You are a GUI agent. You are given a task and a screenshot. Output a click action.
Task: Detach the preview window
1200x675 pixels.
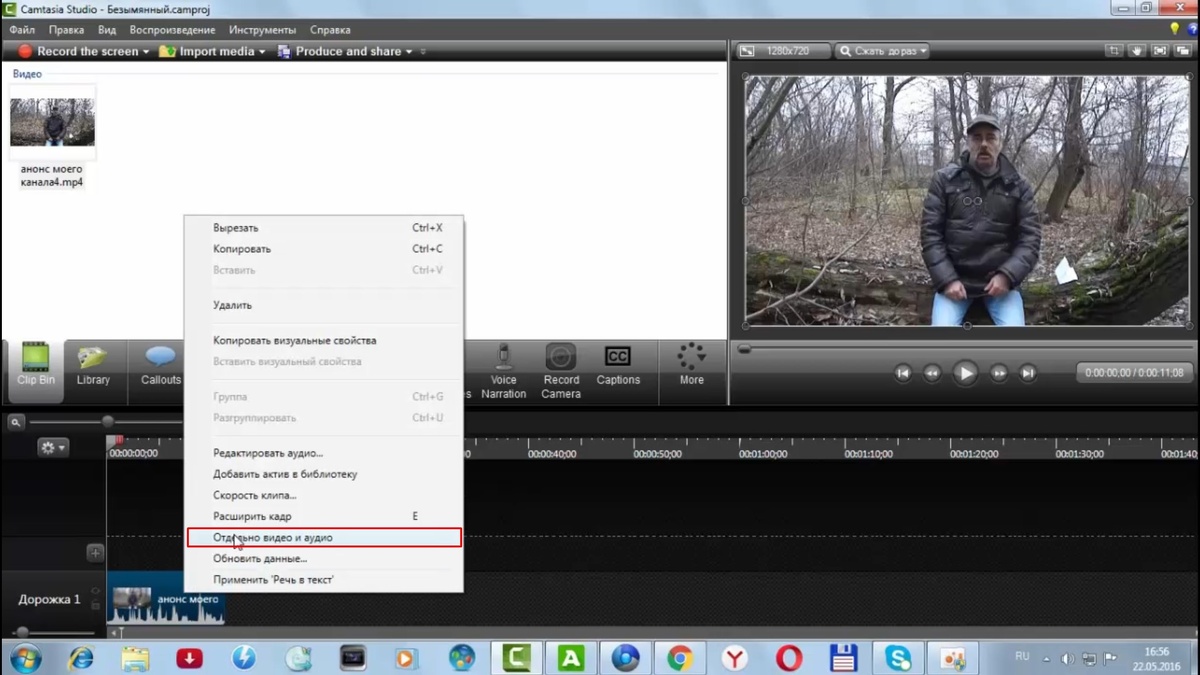(1183, 51)
